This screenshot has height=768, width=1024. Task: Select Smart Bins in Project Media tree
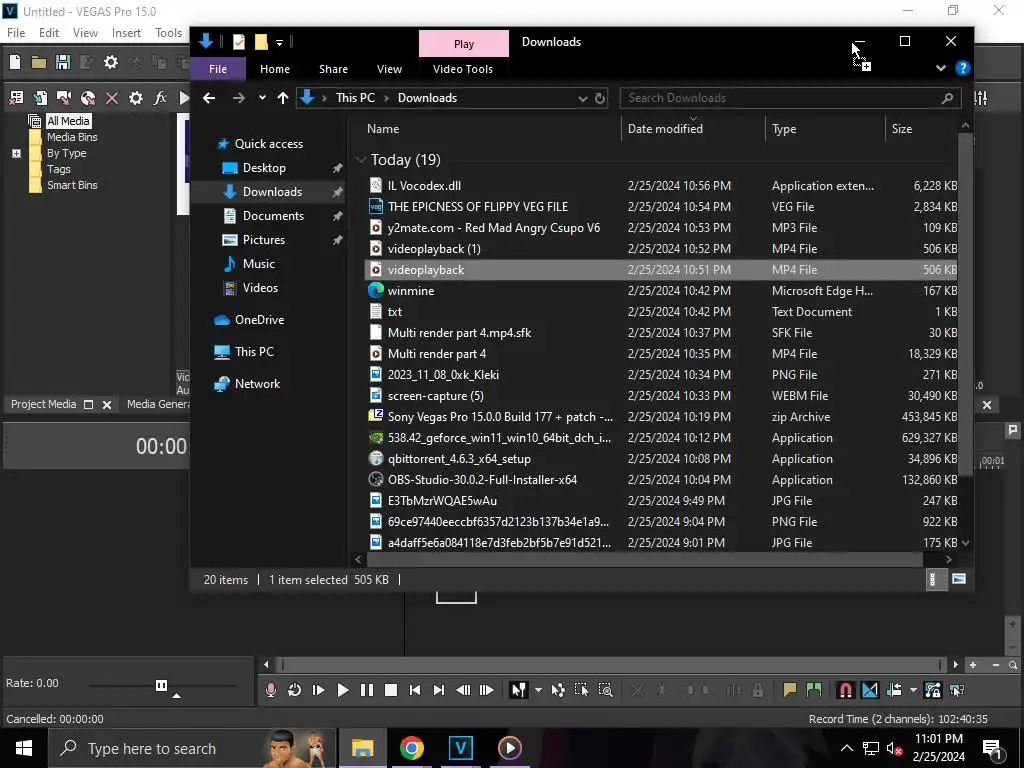(72, 185)
